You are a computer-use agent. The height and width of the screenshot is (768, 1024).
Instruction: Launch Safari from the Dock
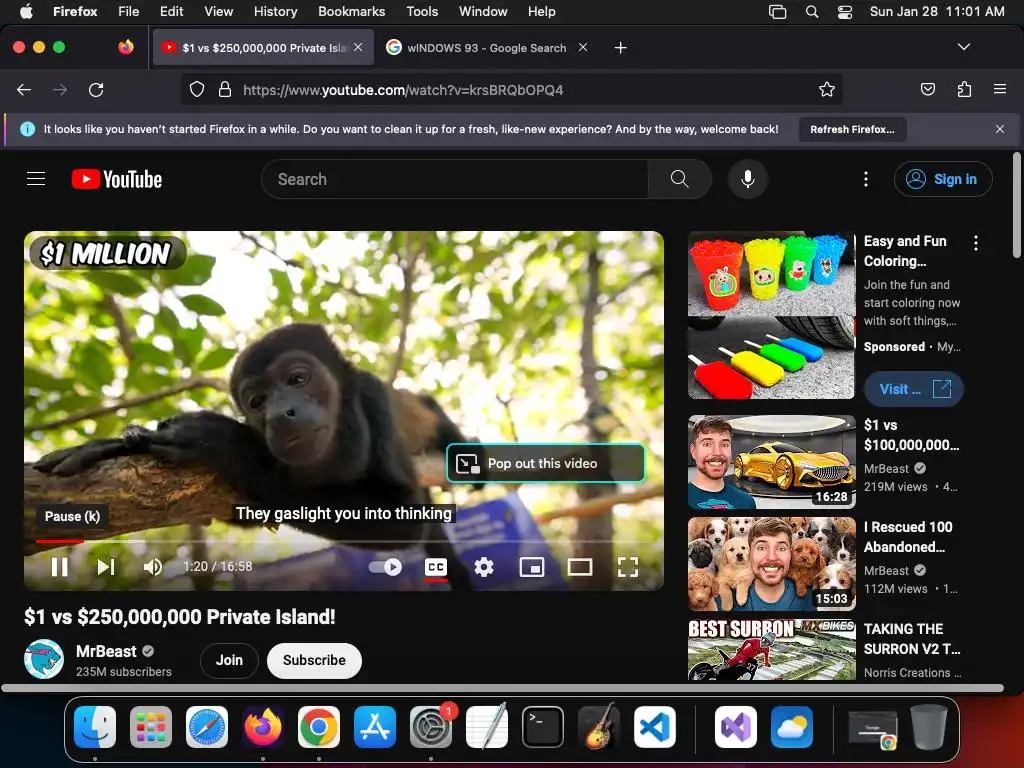(x=207, y=727)
